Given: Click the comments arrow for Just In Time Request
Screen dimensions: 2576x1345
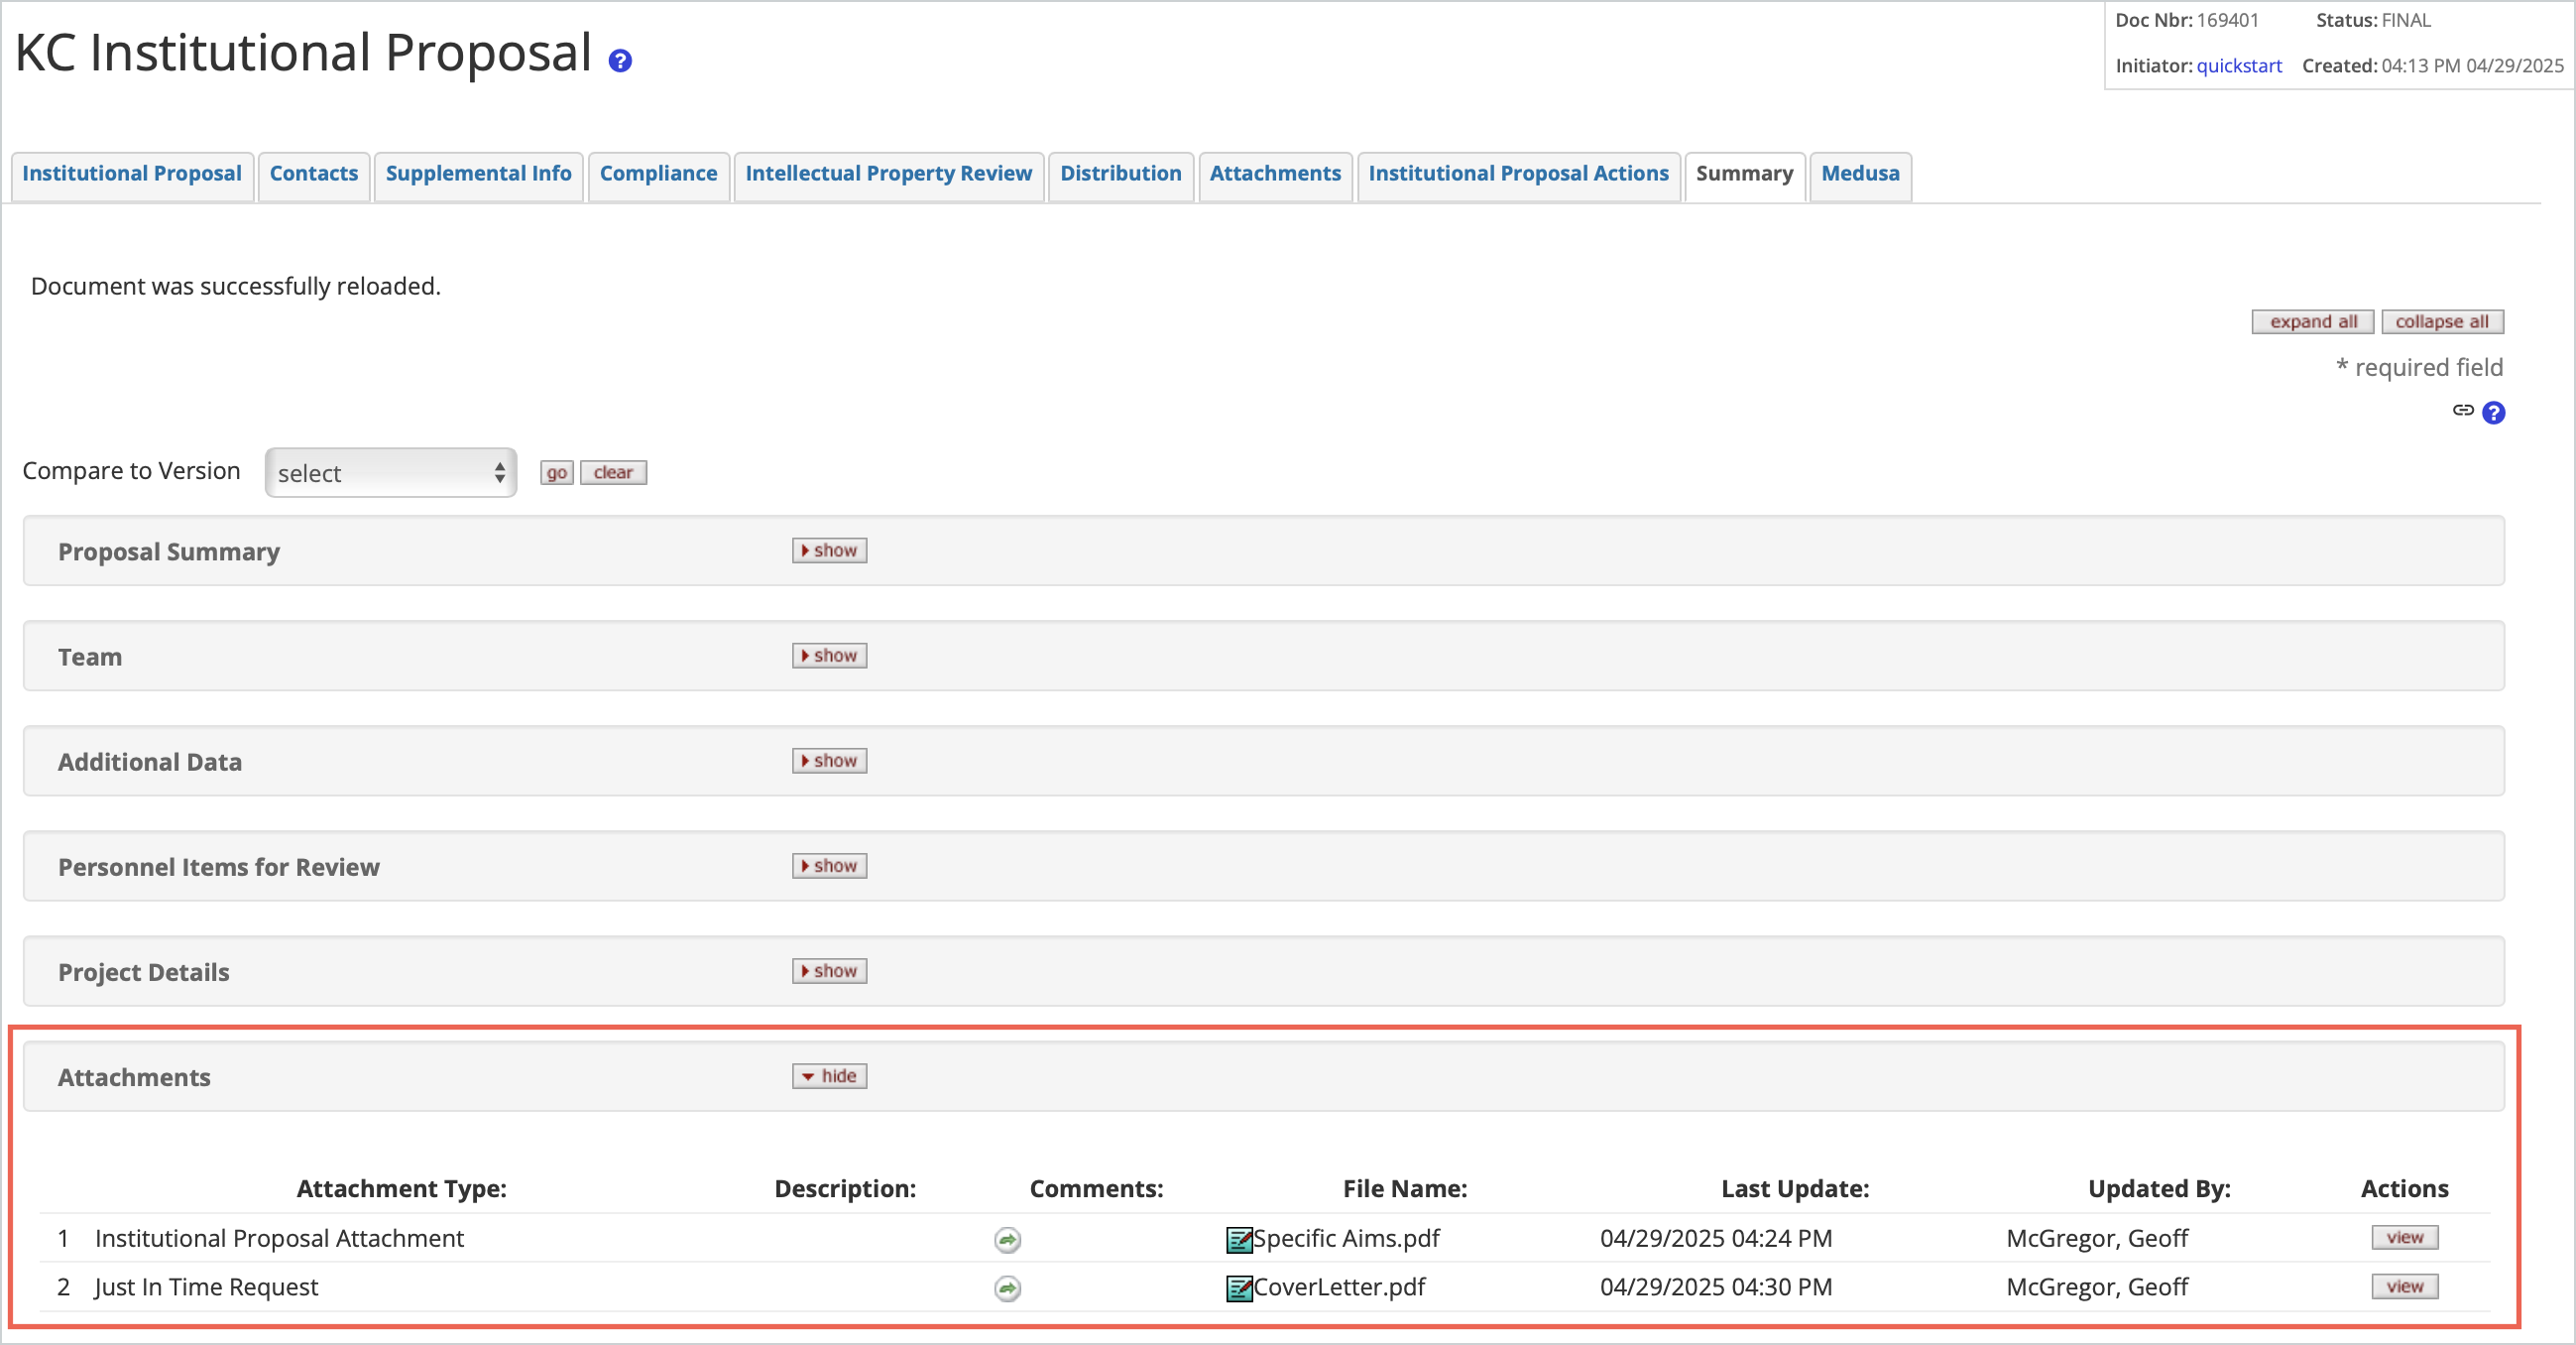Looking at the screenshot, I should pyautogui.click(x=1007, y=1289).
